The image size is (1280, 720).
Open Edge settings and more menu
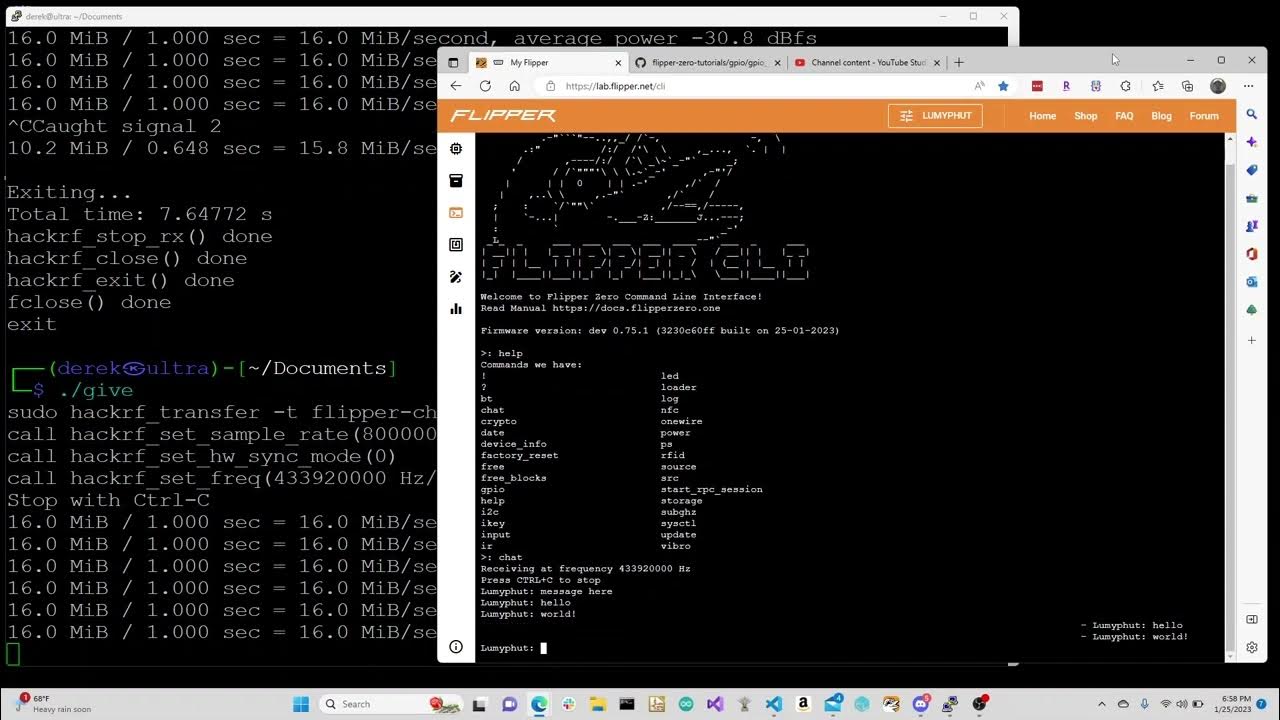[x=1249, y=86]
